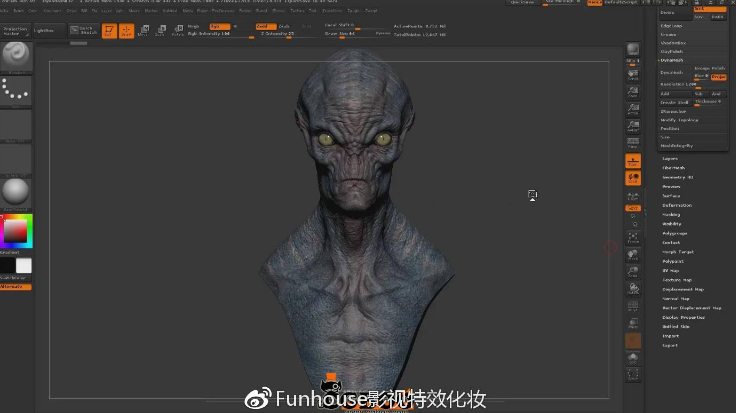Open Quick Sketch mode
The image size is (736, 413).
(x=84, y=31)
